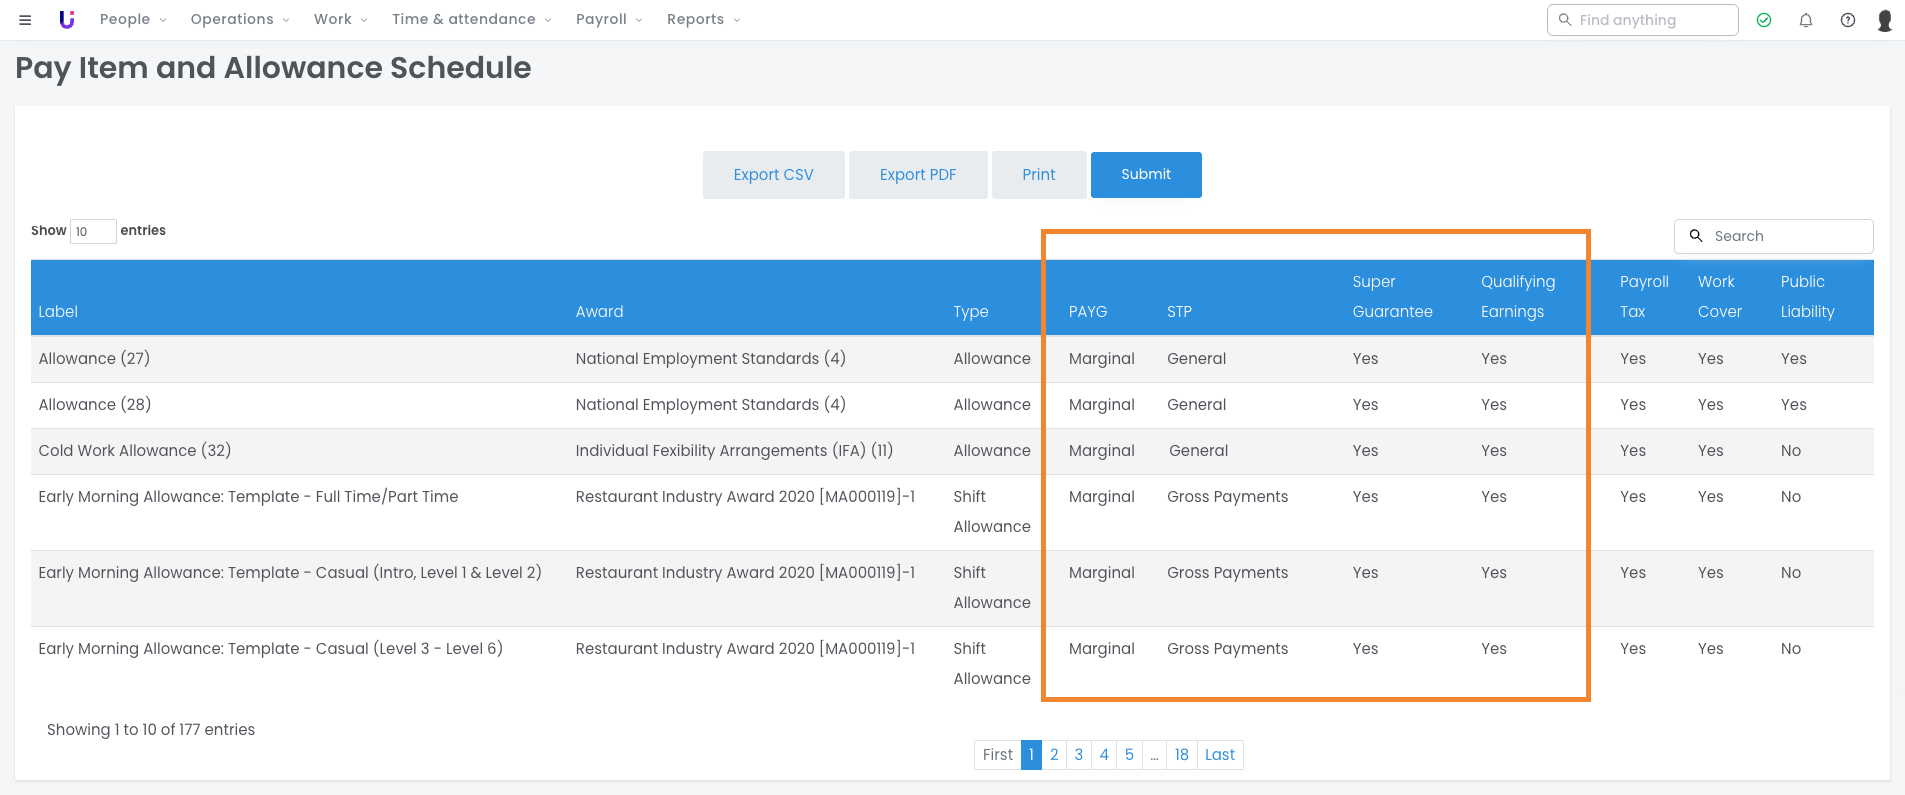The image size is (1905, 795).
Task: Go to page 2
Action: tap(1054, 755)
